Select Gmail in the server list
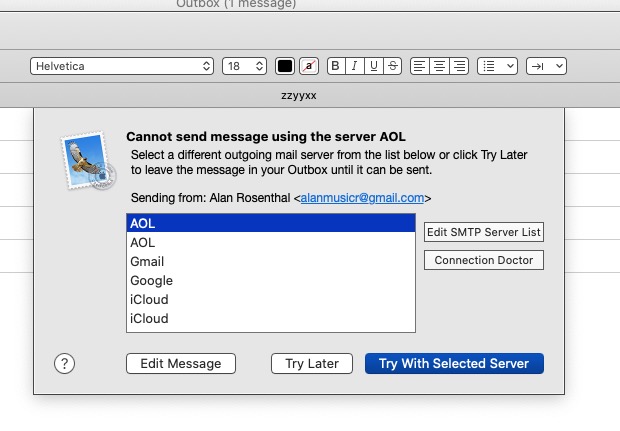 tap(271, 261)
